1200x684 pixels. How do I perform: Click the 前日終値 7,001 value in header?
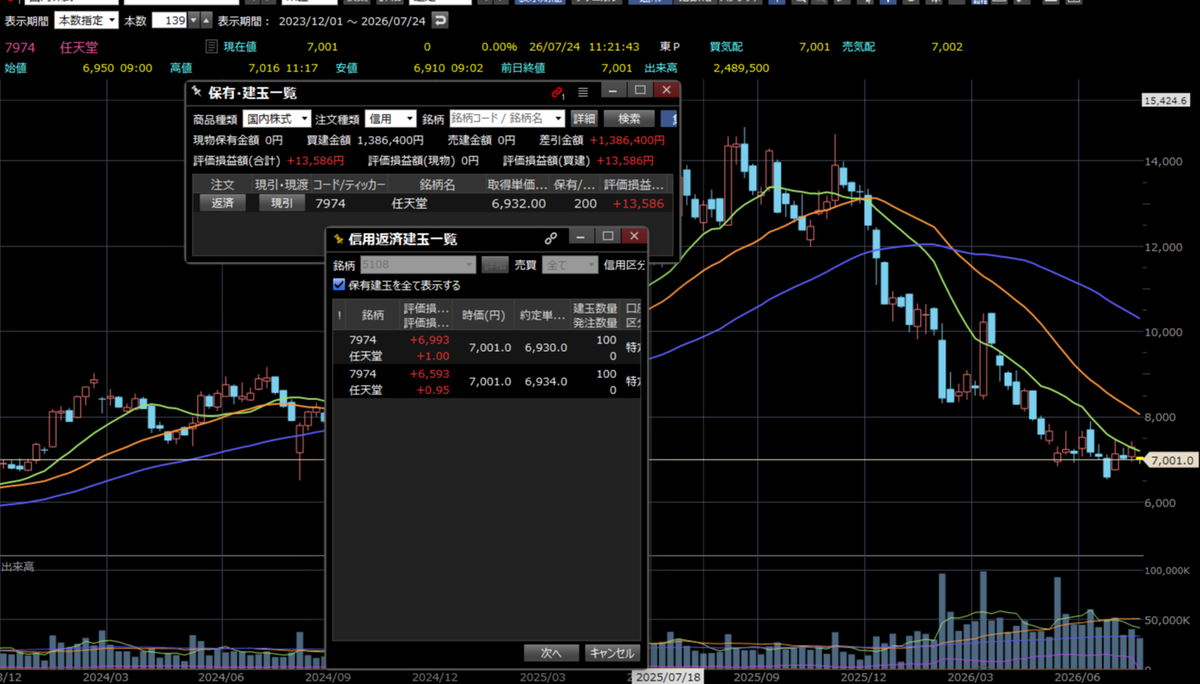pos(617,68)
